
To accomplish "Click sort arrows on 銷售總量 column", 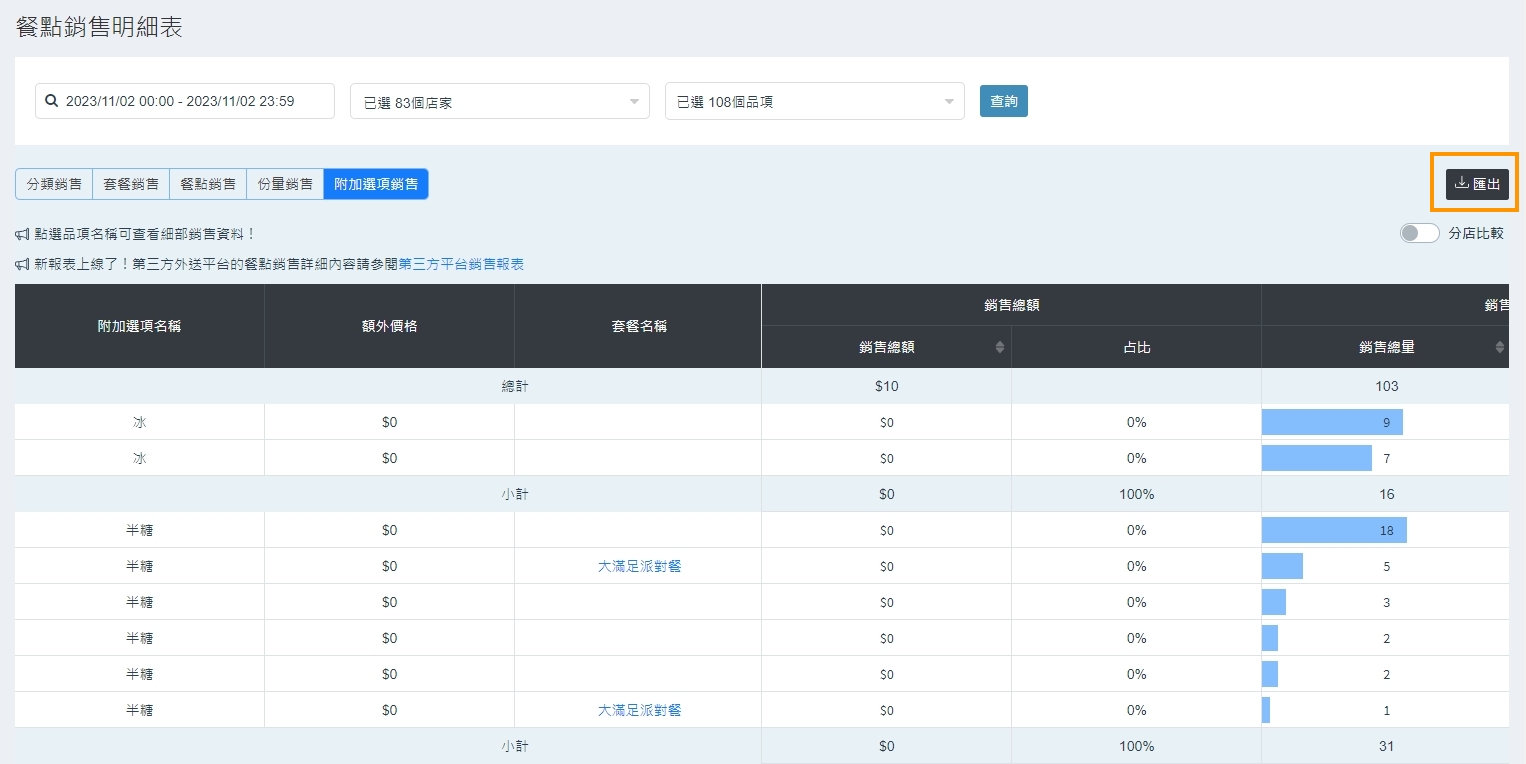I will (x=1499, y=347).
